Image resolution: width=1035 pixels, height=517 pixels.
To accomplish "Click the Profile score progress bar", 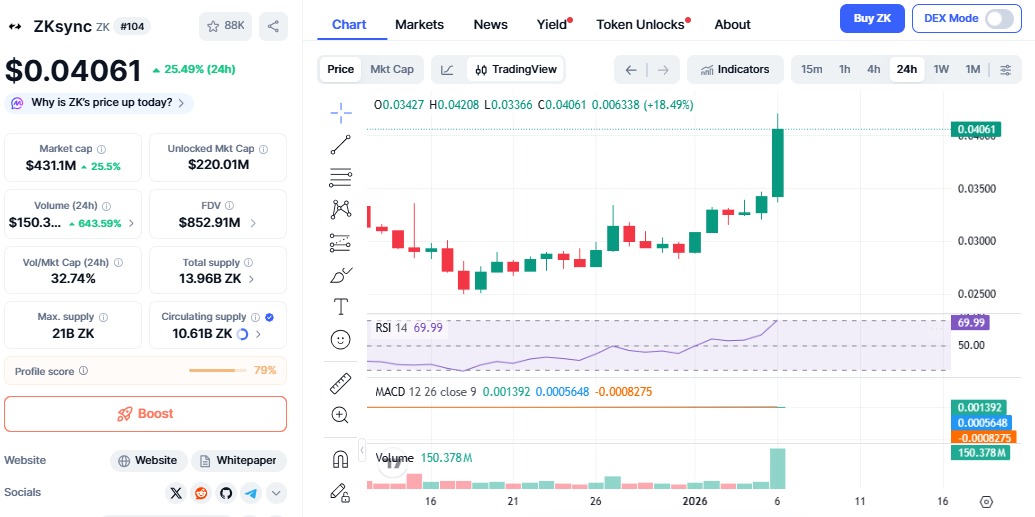I will (218, 371).
